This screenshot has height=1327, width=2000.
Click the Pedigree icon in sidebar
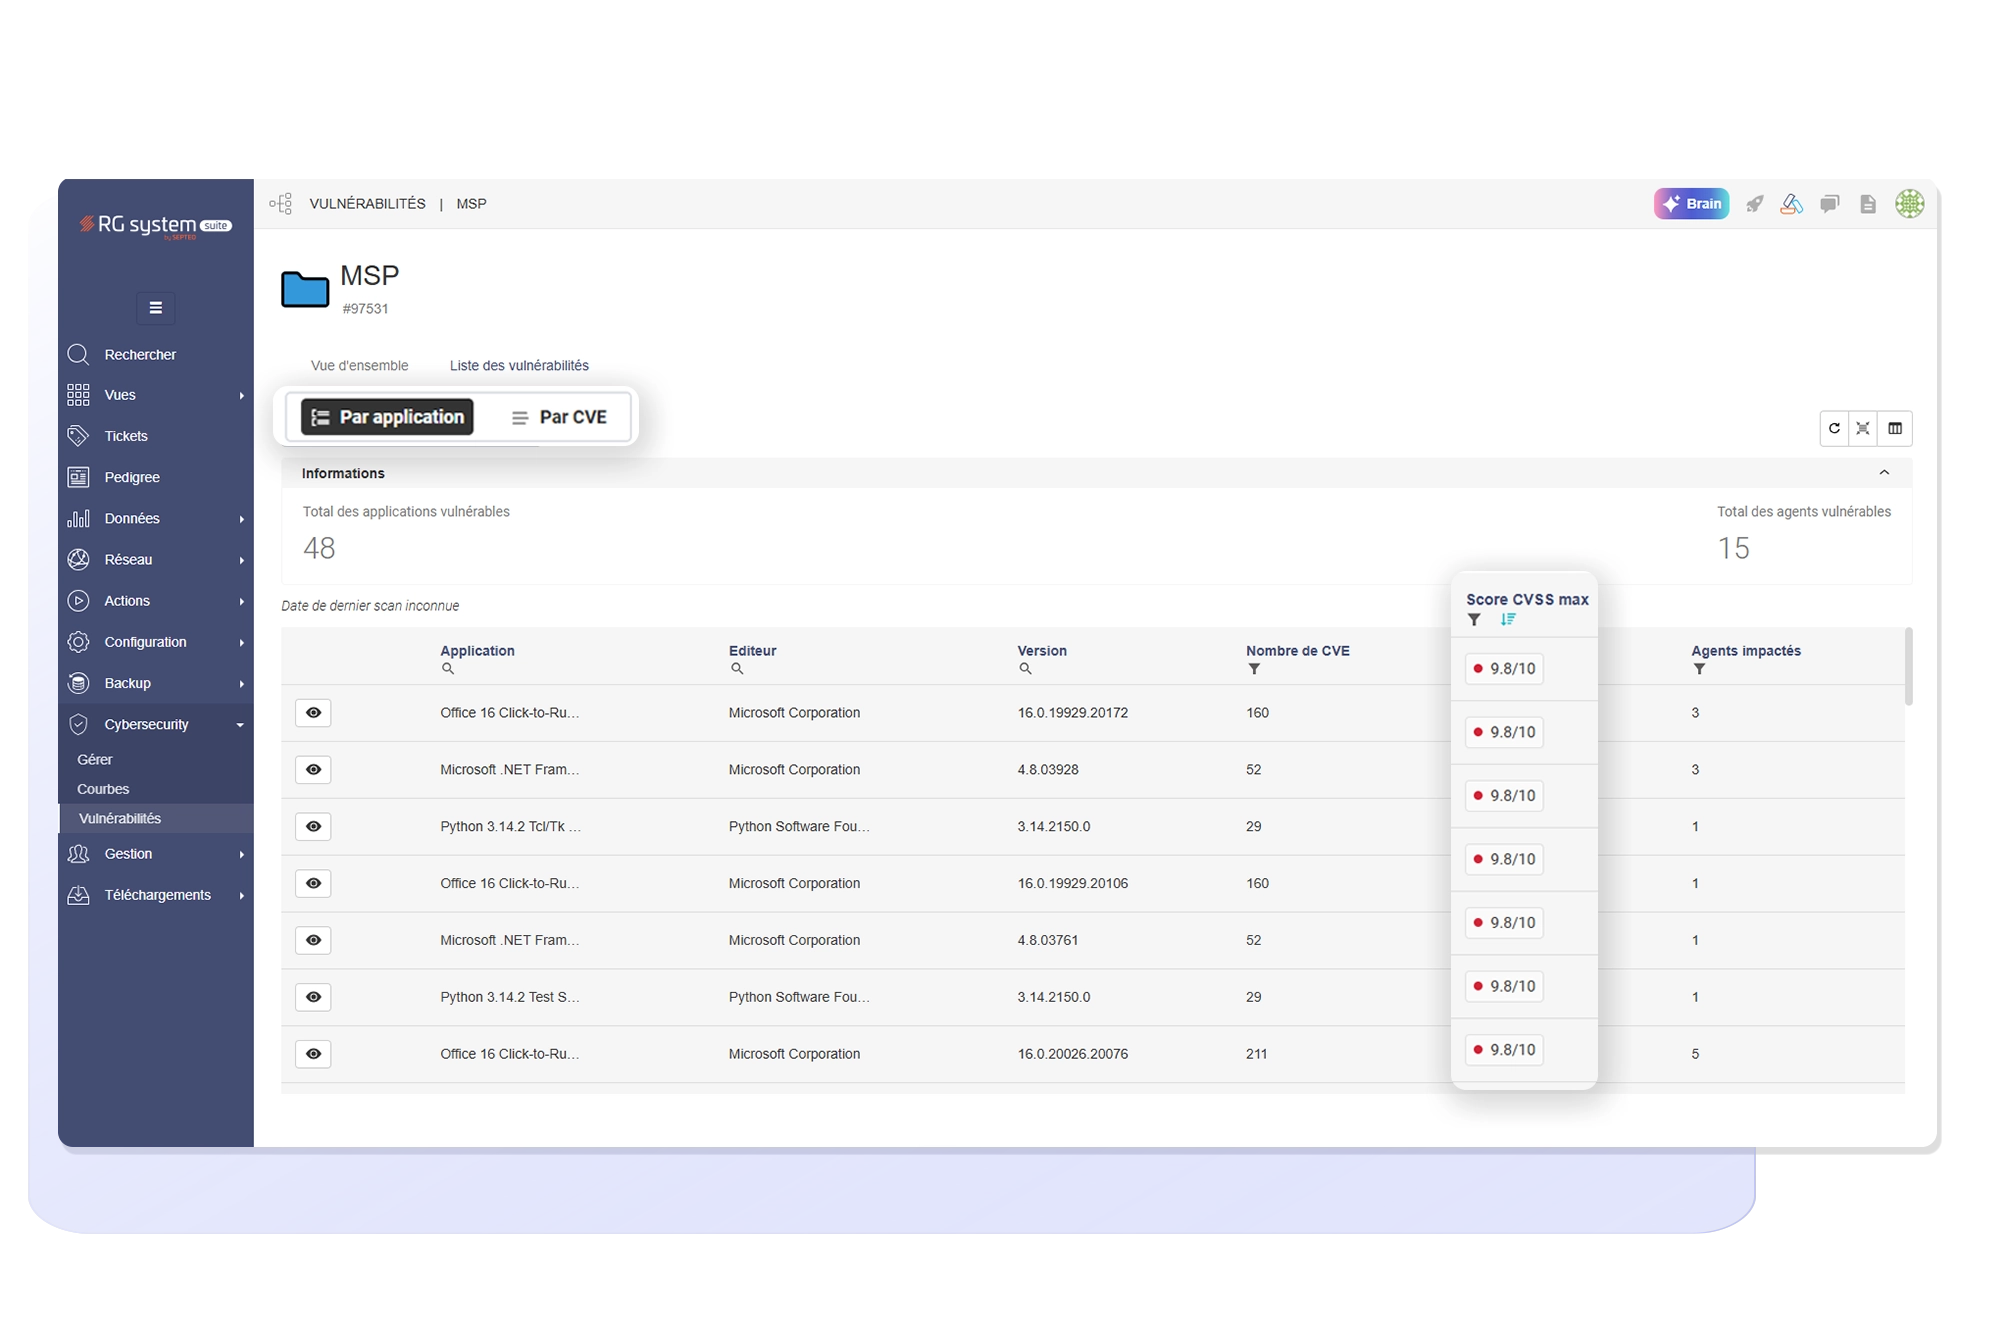tap(78, 477)
